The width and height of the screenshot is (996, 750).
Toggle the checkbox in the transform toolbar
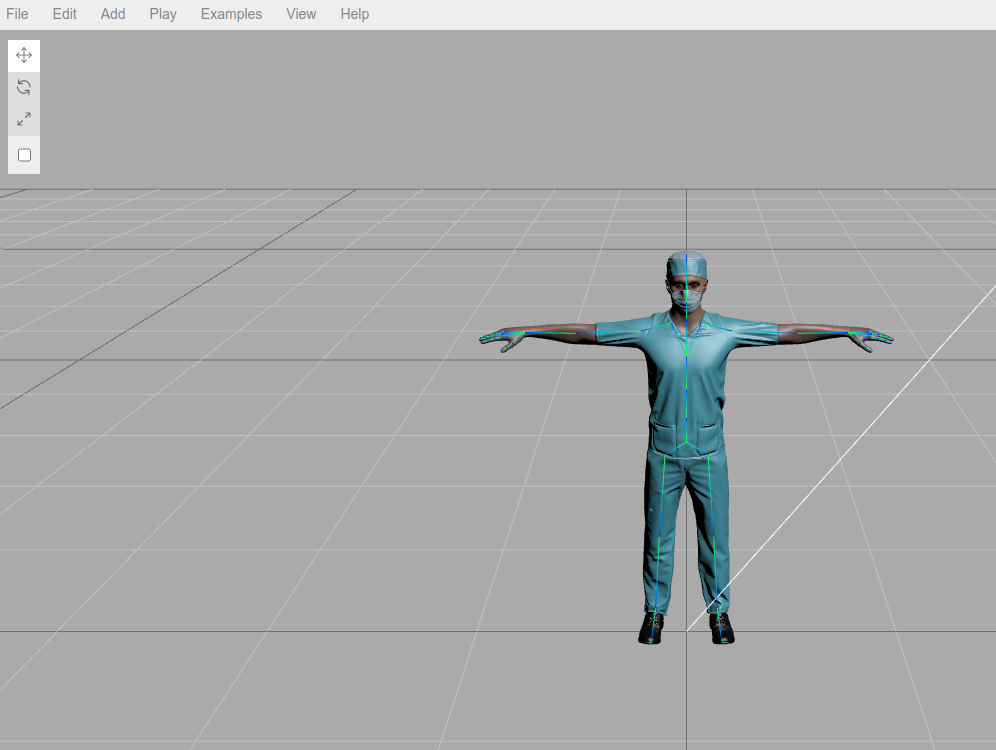click(x=24, y=155)
